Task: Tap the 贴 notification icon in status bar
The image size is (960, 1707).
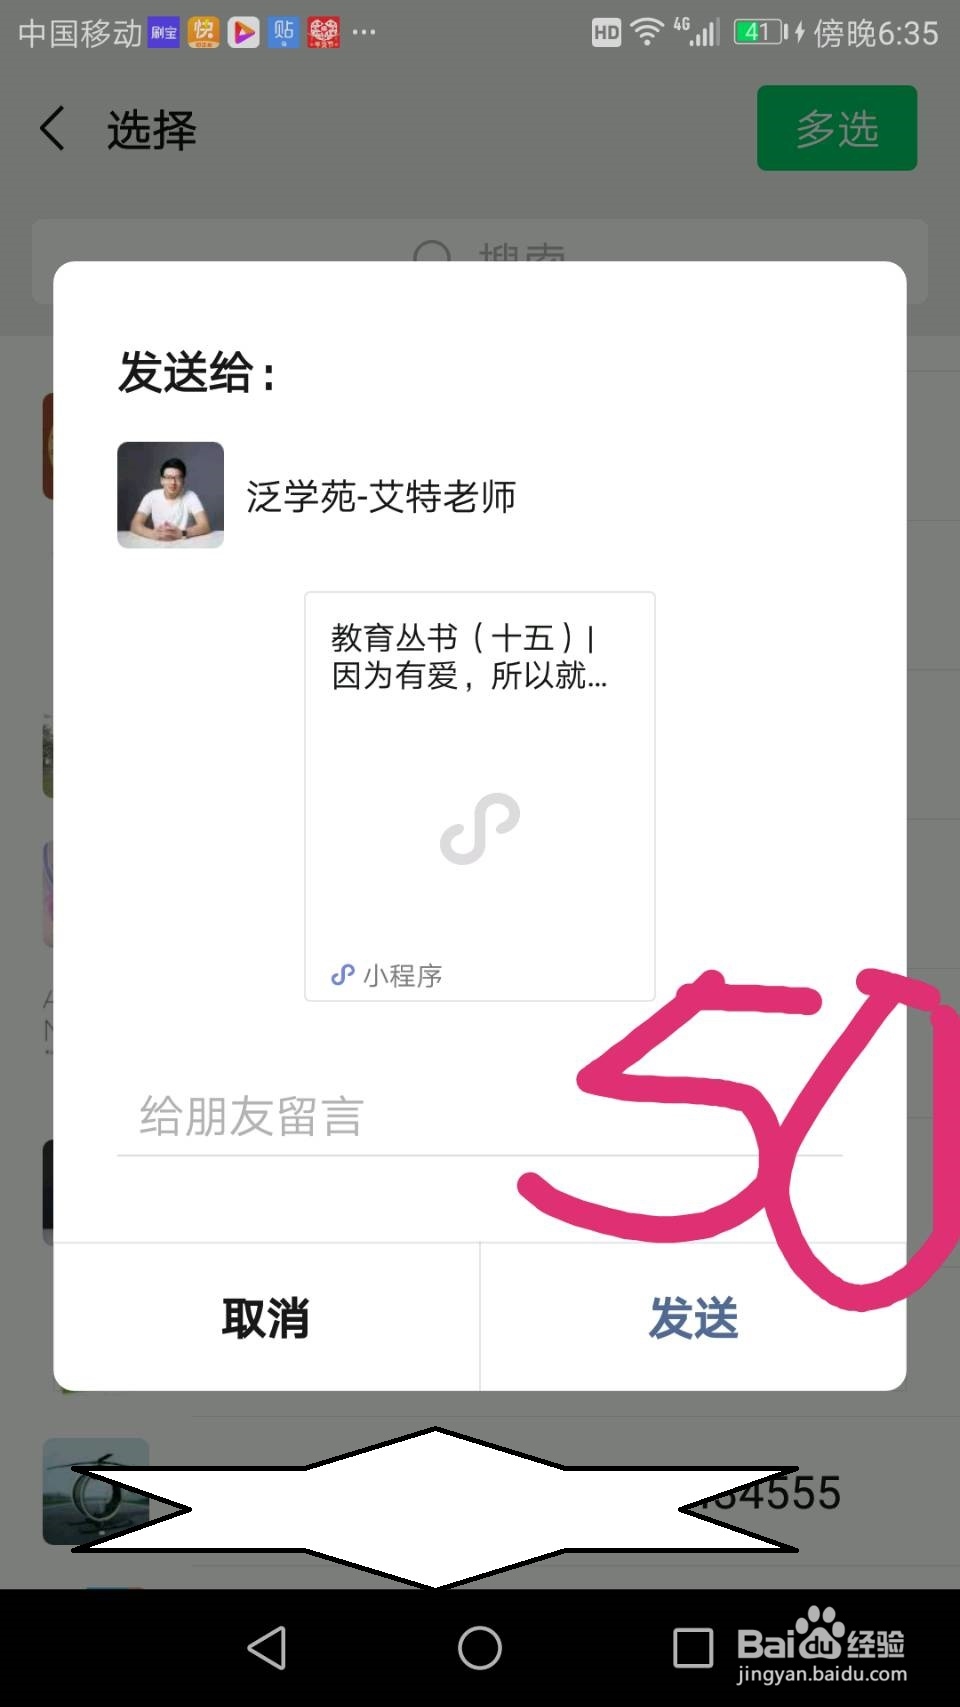Action: [x=284, y=33]
